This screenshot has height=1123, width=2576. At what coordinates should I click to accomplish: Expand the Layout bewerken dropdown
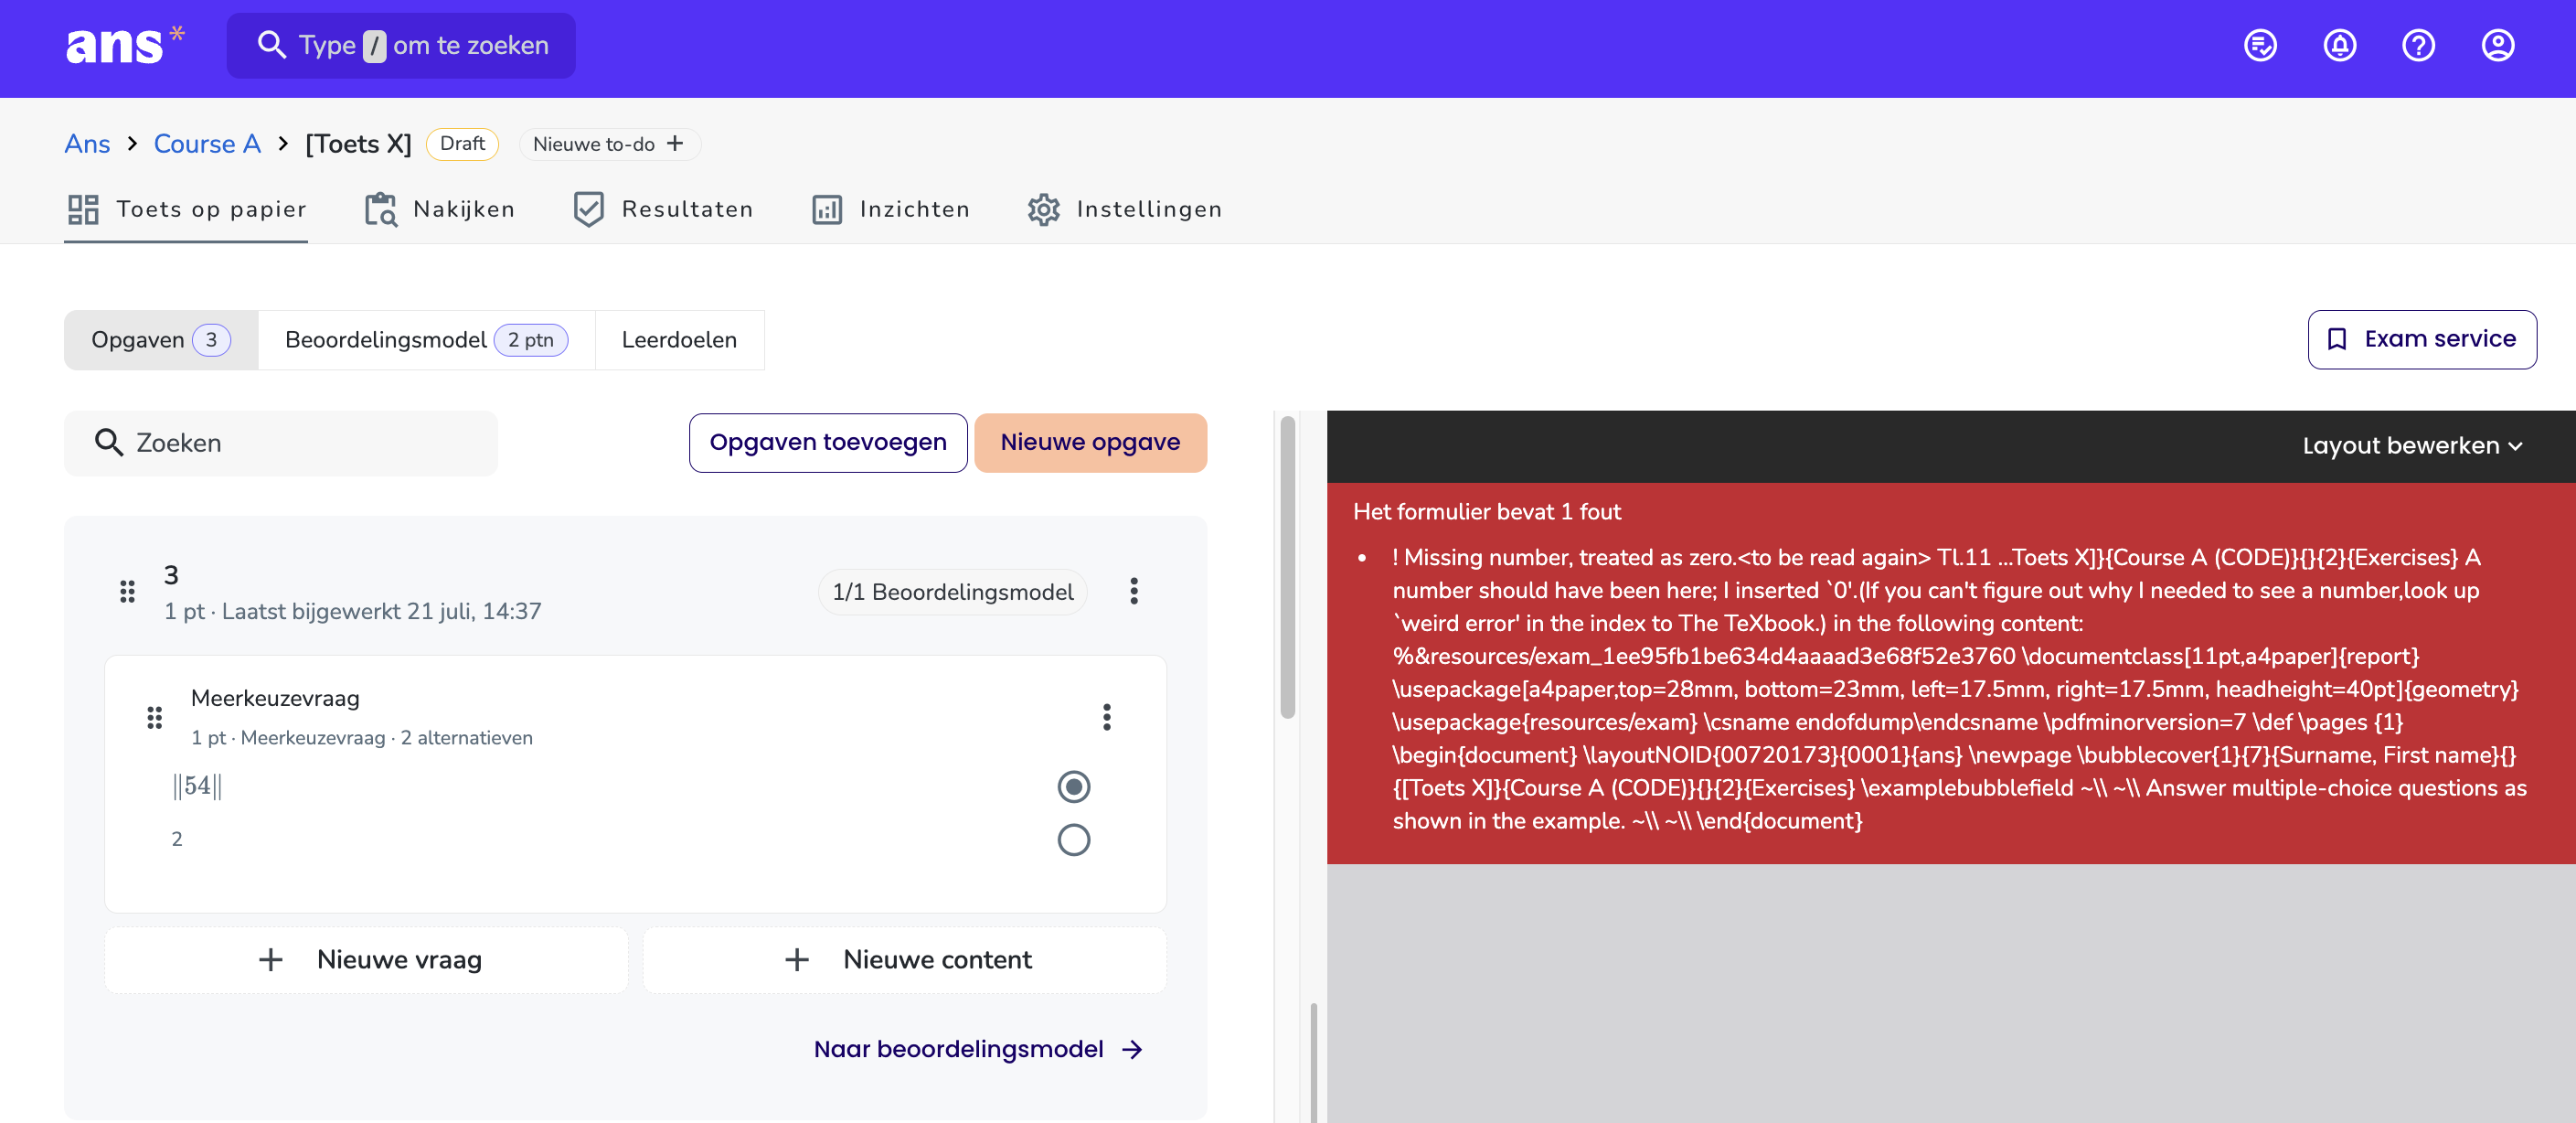(x=2412, y=446)
